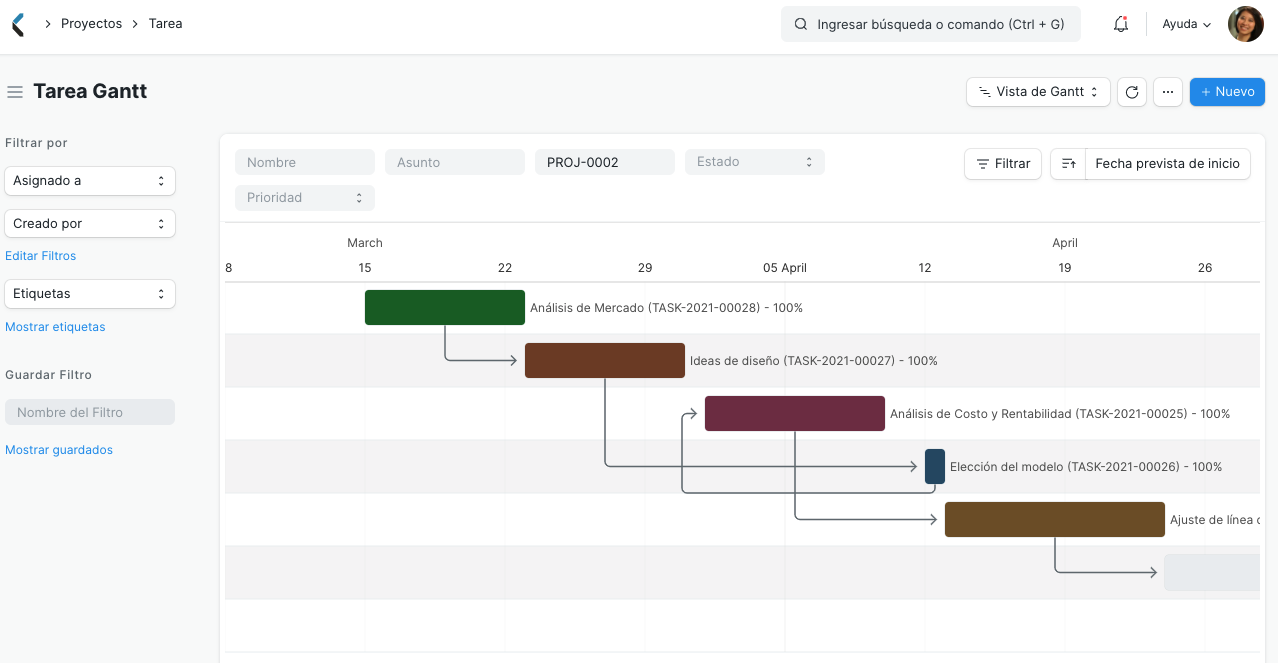1278x663 pixels.
Task: Open the Prioridad filter select
Action: (305, 198)
